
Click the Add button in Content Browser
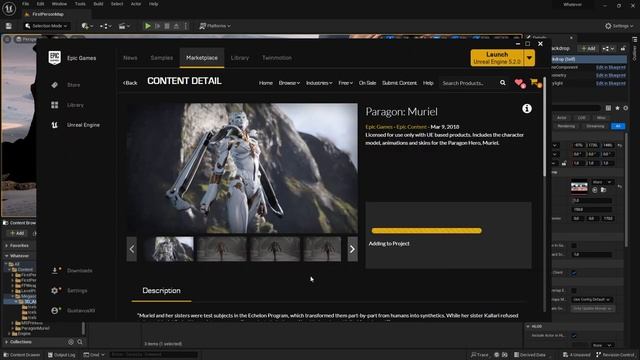pos(17,233)
